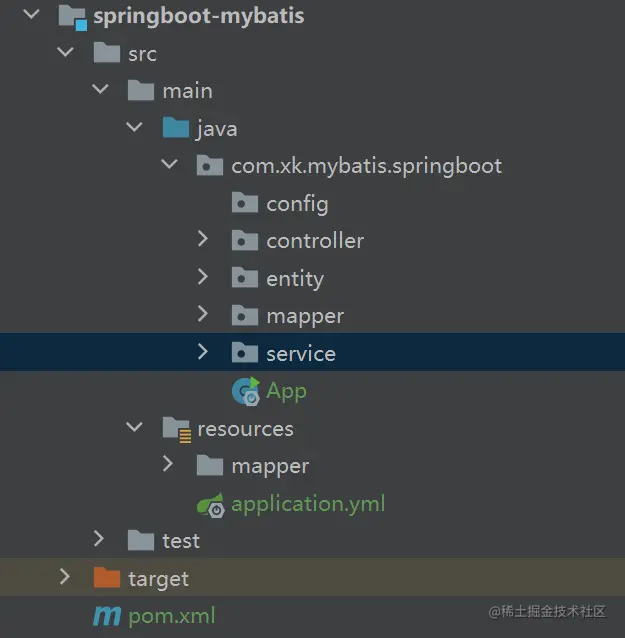Screen dimensions: 625x638
Task: Collapse the resources folder
Action: click(x=134, y=428)
